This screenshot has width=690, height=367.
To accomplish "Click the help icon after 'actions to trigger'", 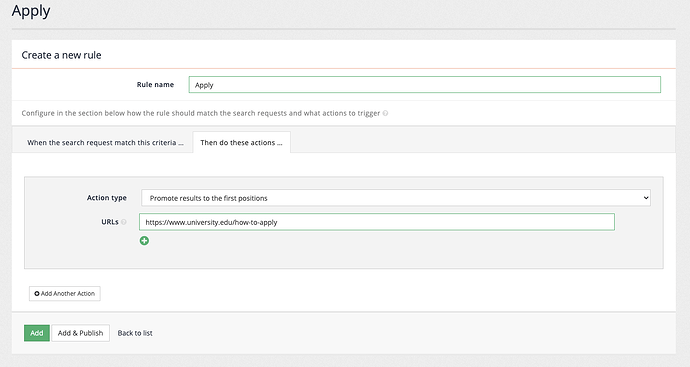I will click(385, 113).
